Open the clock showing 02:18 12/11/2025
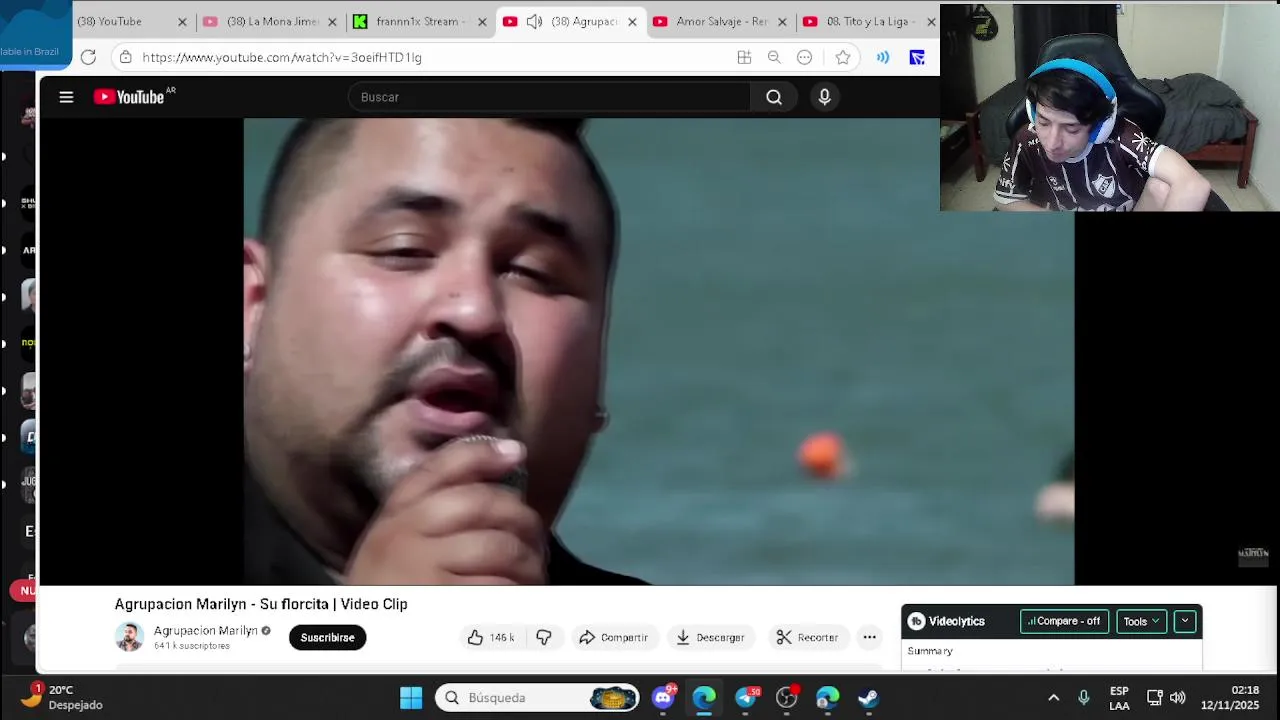The width and height of the screenshot is (1280, 720). (1230, 698)
